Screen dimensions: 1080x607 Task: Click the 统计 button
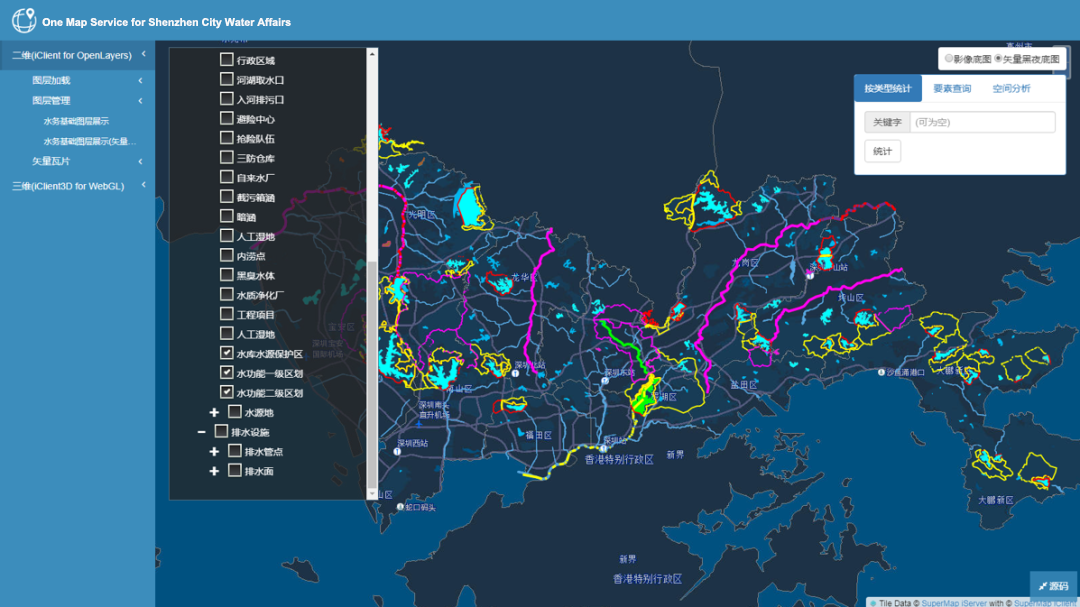point(882,151)
